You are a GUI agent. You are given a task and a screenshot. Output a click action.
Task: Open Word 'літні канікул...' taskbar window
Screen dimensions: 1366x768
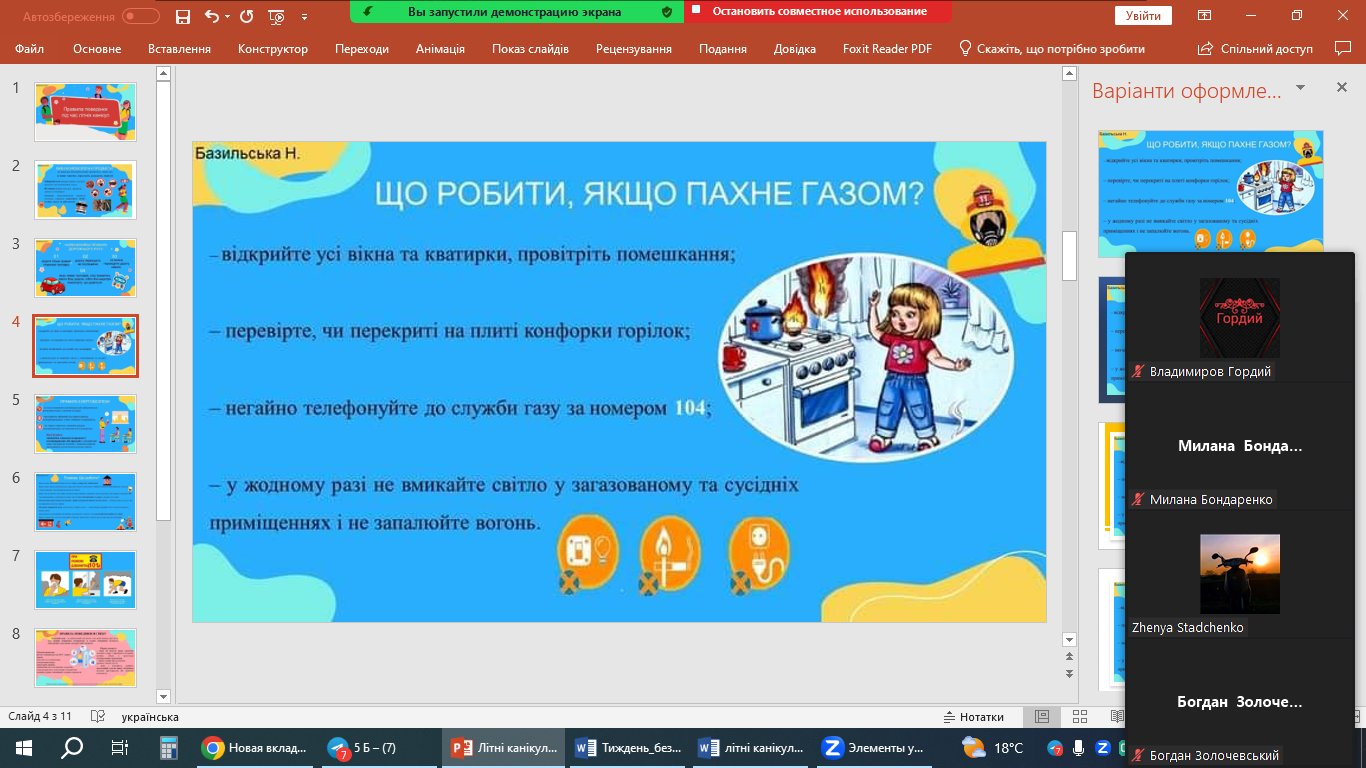(753, 748)
